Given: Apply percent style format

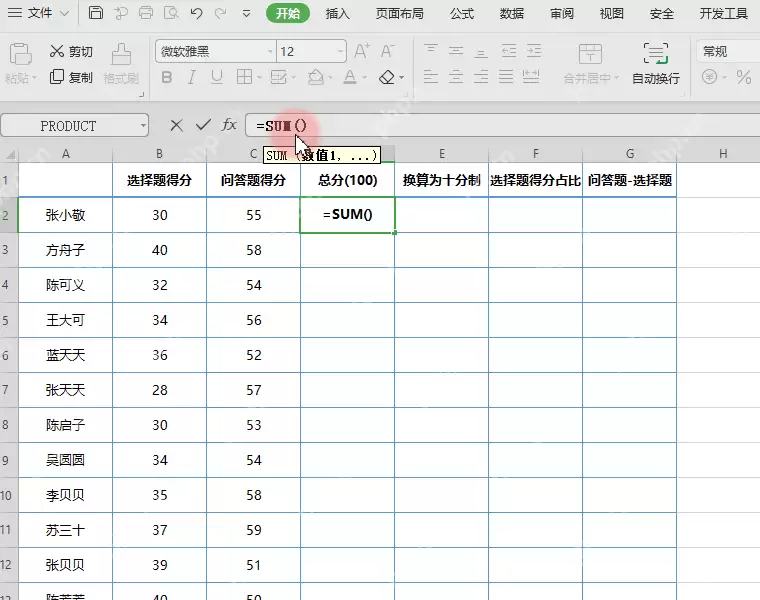Looking at the screenshot, I should pos(744,77).
